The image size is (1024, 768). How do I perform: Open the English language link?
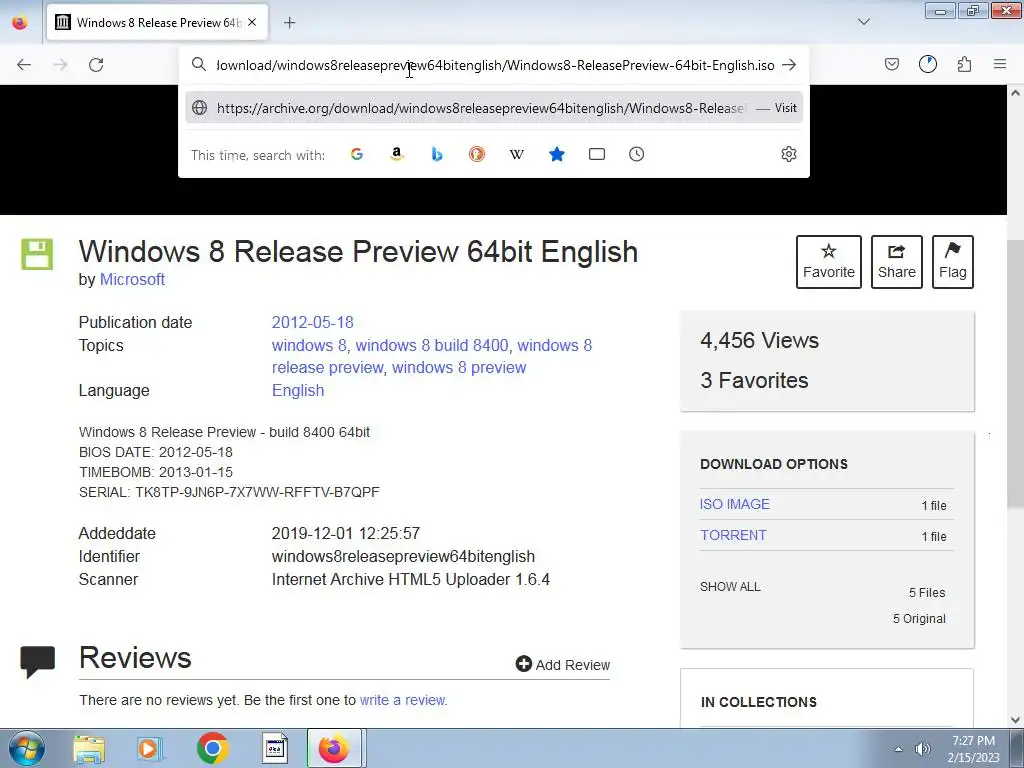click(298, 391)
